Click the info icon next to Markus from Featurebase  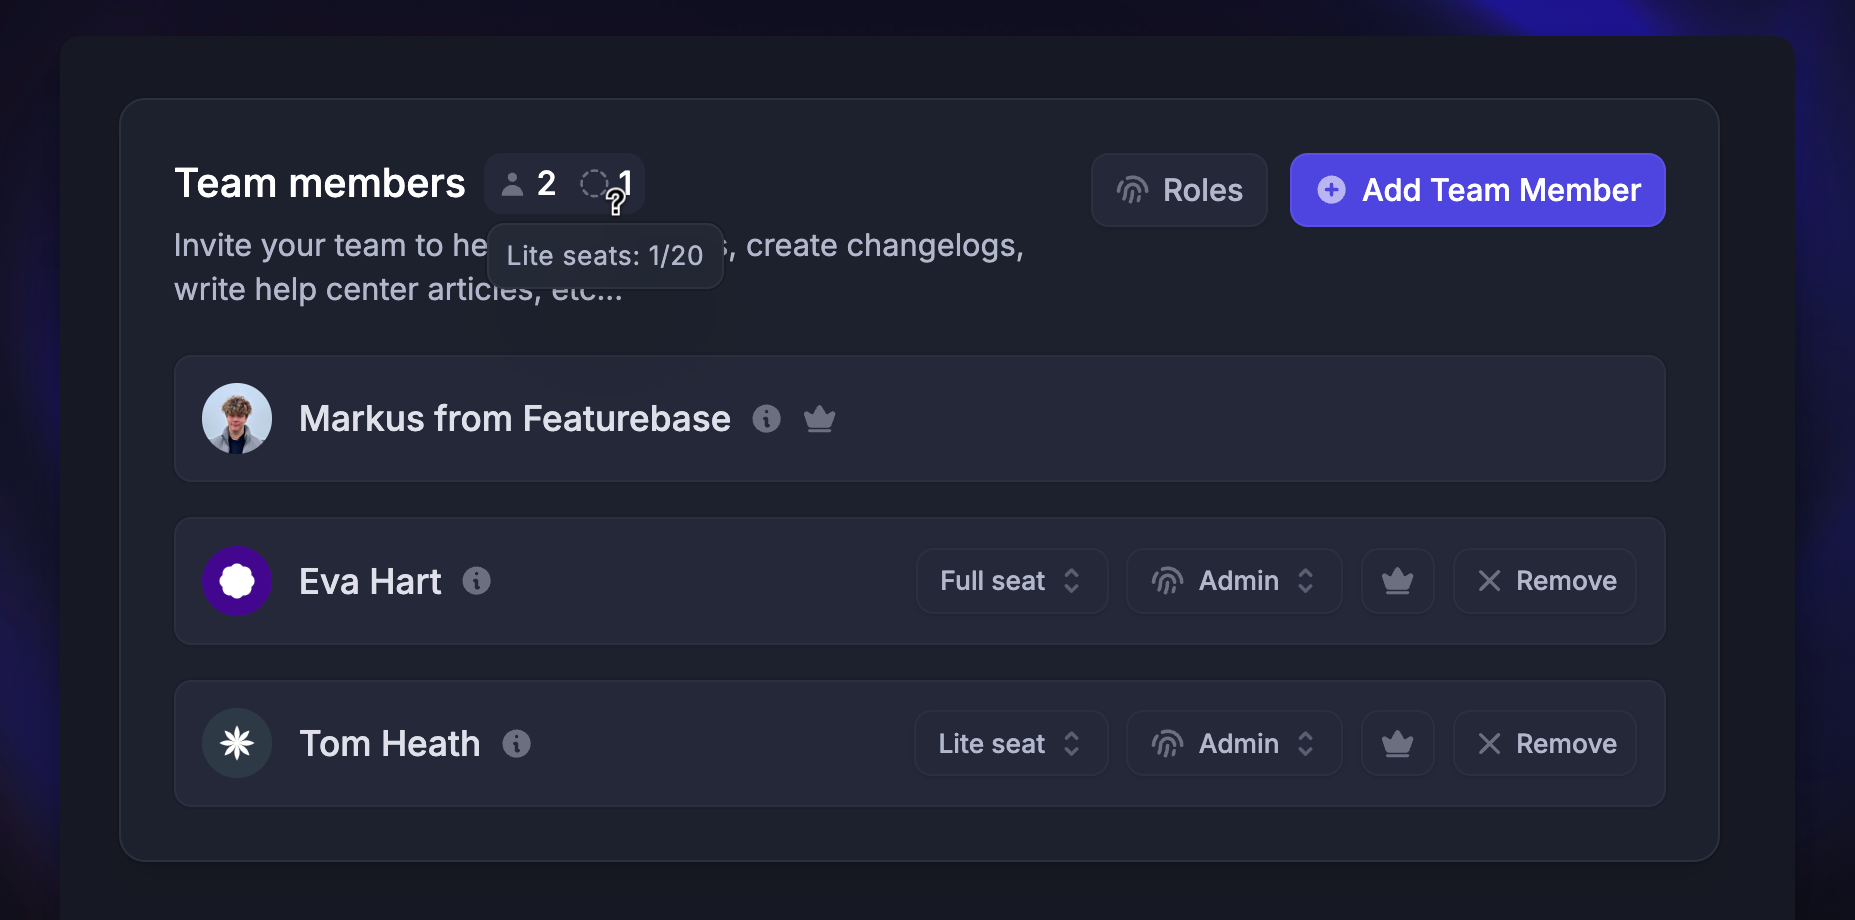767,419
